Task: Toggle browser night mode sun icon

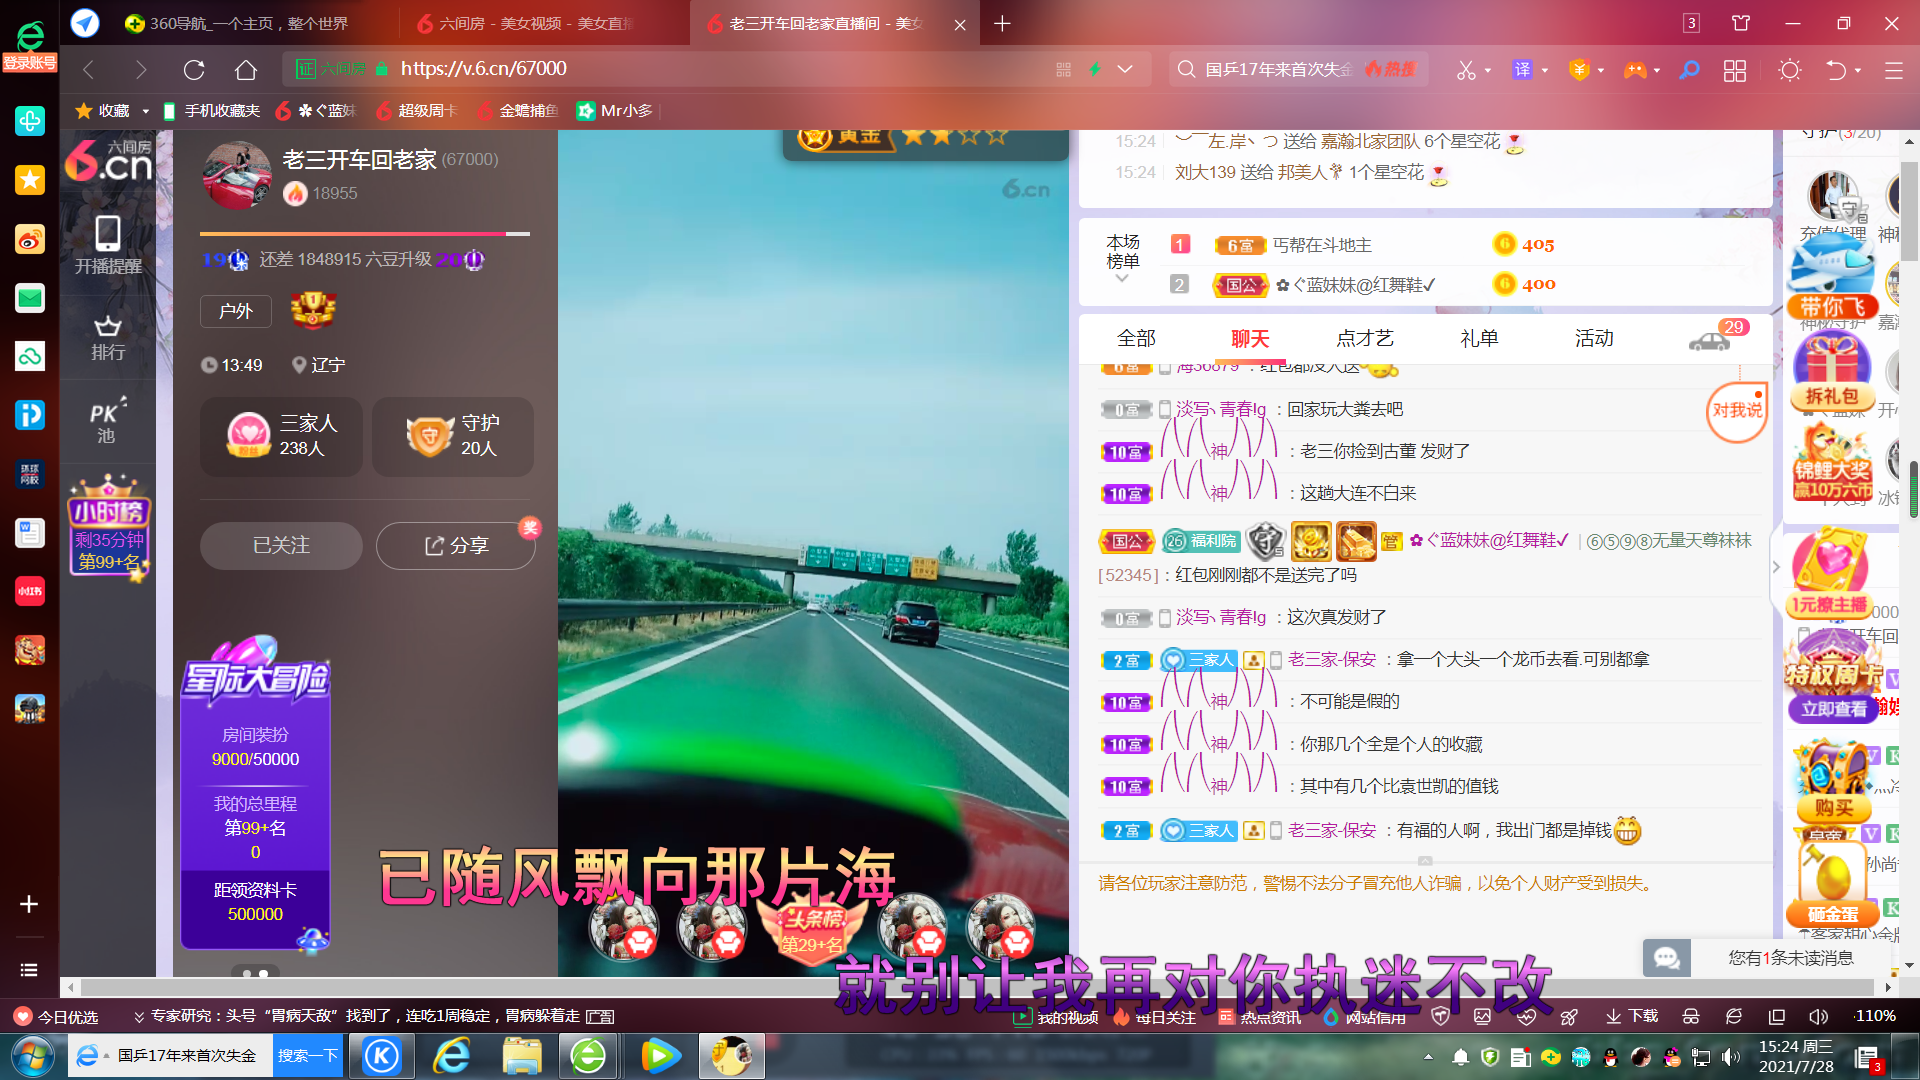Action: tap(1790, 70)
